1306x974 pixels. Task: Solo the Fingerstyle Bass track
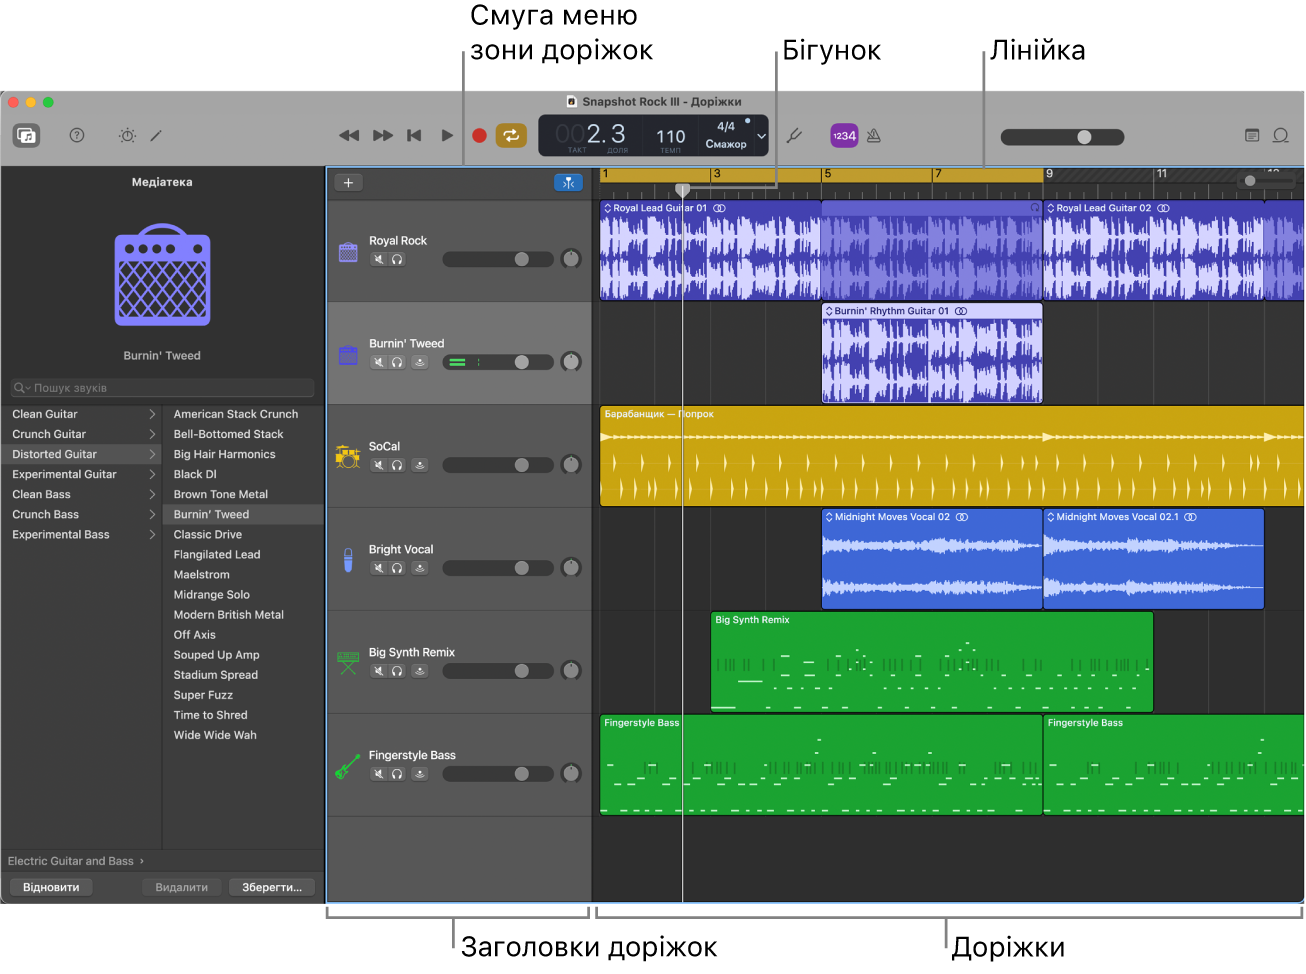coord(397,774)
